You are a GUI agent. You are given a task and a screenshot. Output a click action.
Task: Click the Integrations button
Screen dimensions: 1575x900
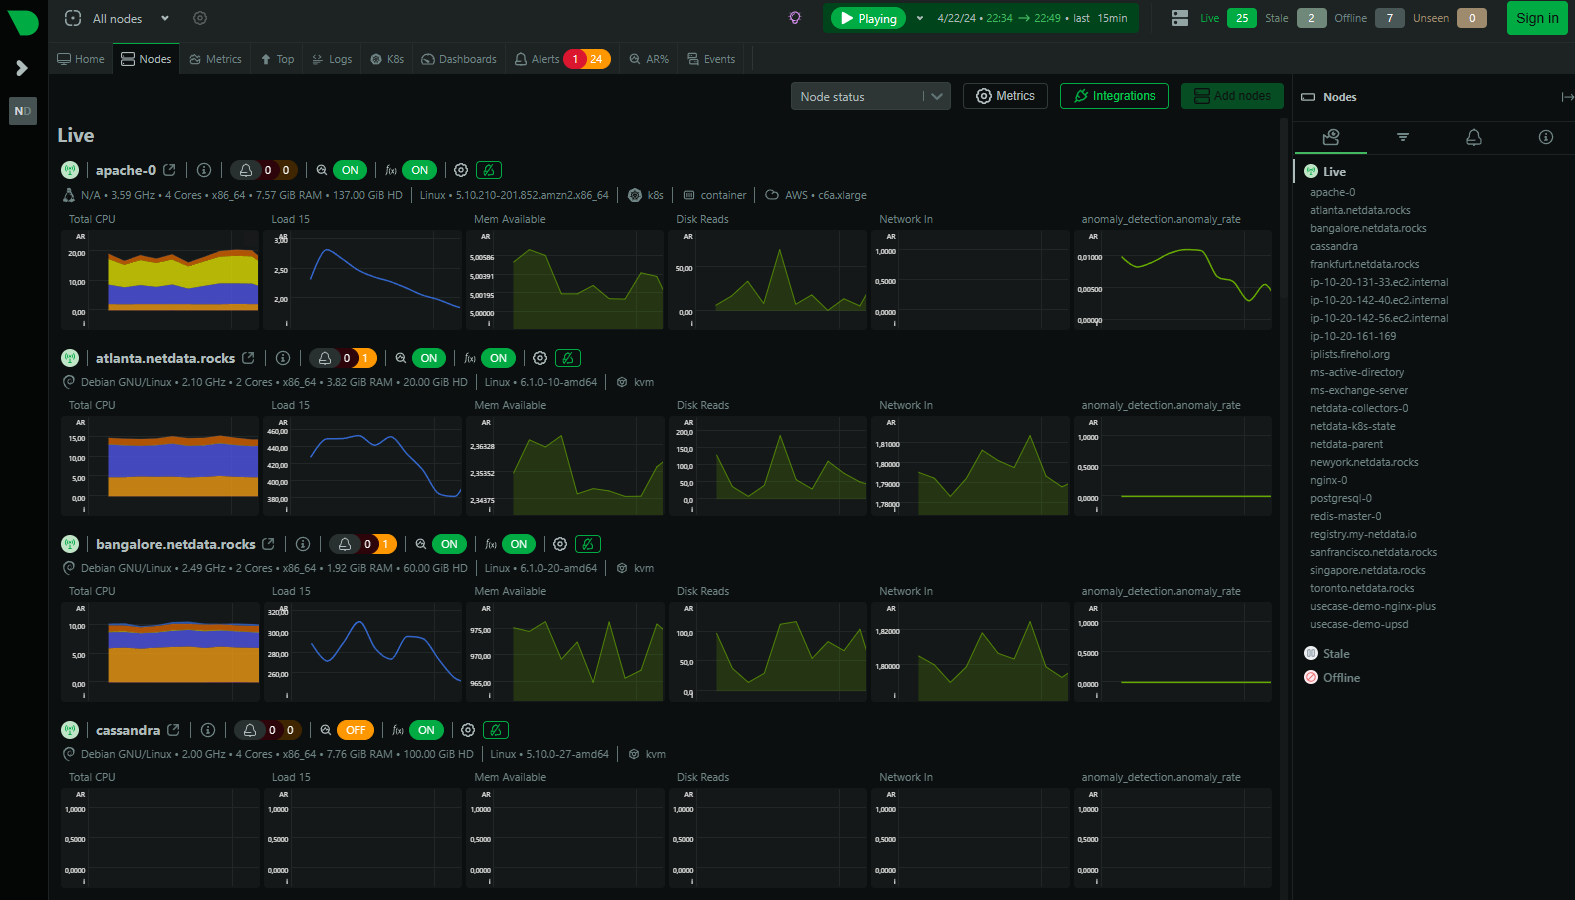point(1114,96)
